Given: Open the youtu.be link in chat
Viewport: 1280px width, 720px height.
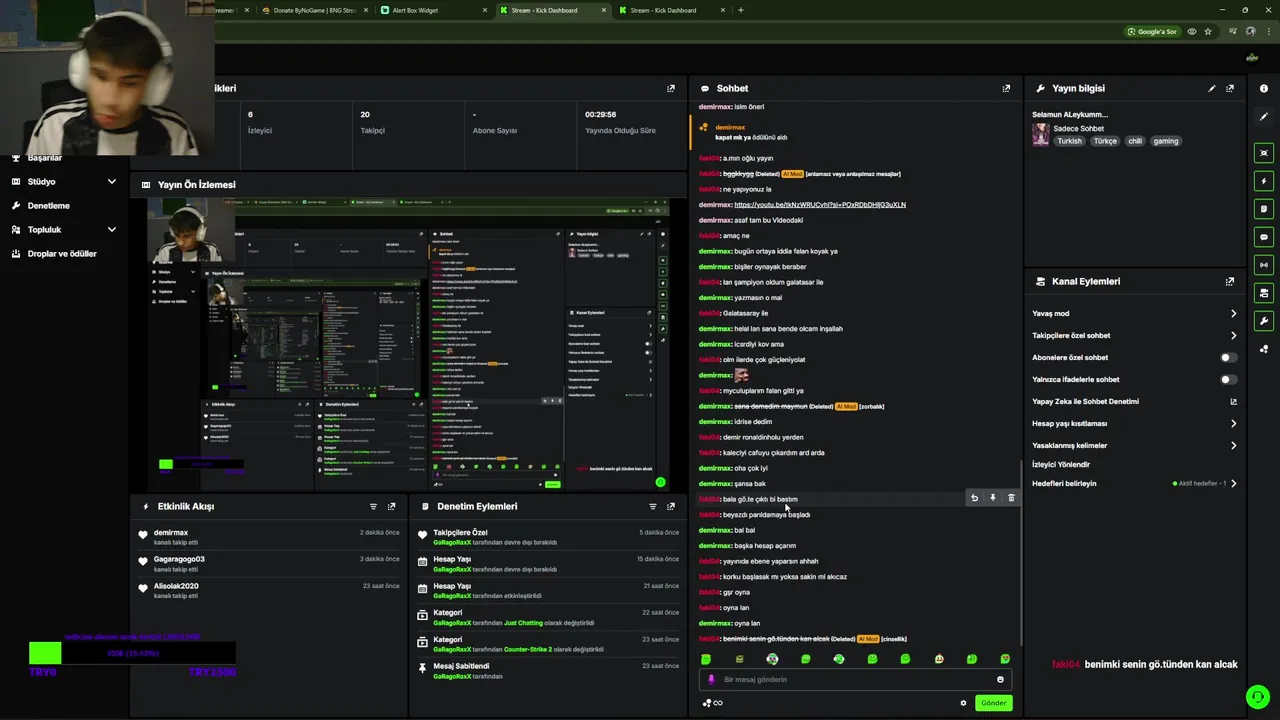Looking at the screenshot, I should (820, 204).
